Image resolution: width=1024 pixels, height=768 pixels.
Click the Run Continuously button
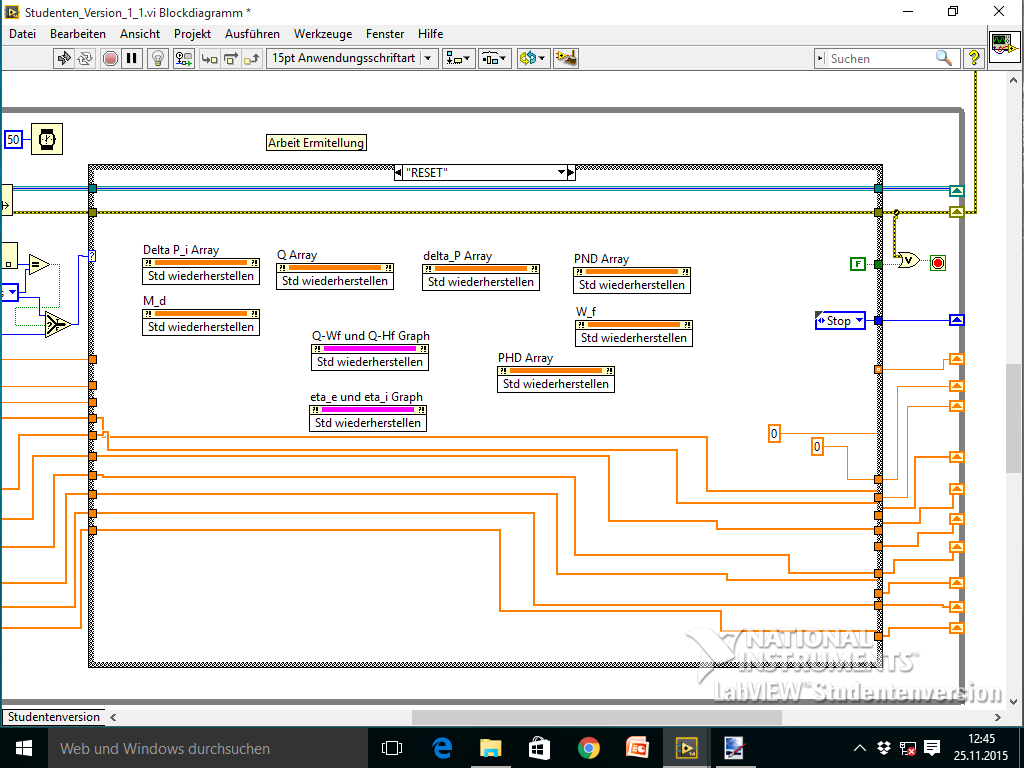pos(86,58)
